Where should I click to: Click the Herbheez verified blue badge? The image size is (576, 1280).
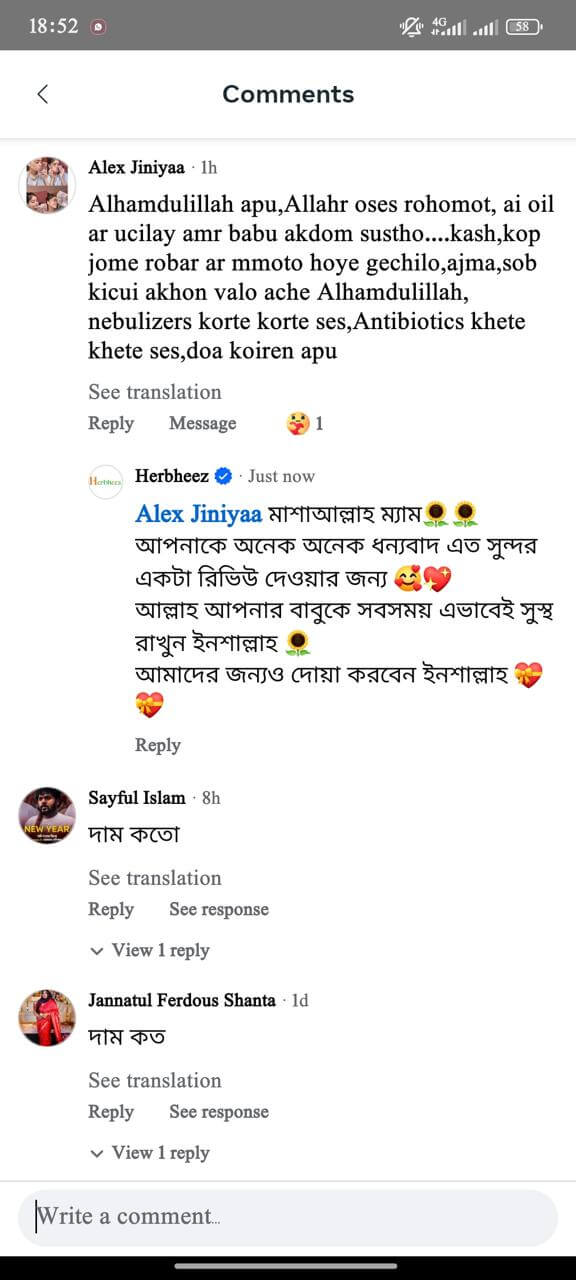coord(223,476)
